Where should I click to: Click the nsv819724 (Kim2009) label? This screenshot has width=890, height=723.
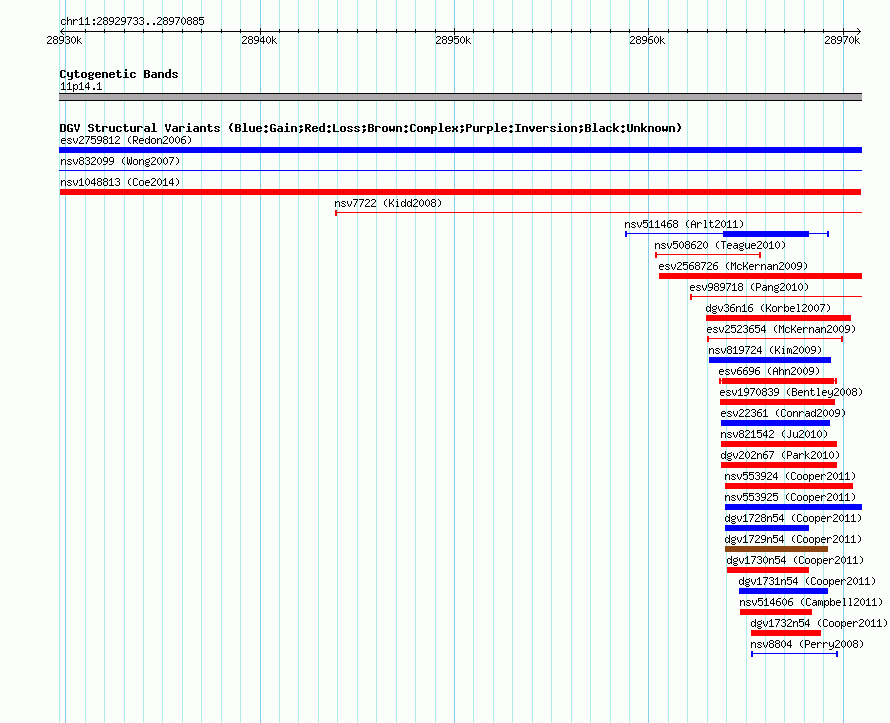click(765, 350)
